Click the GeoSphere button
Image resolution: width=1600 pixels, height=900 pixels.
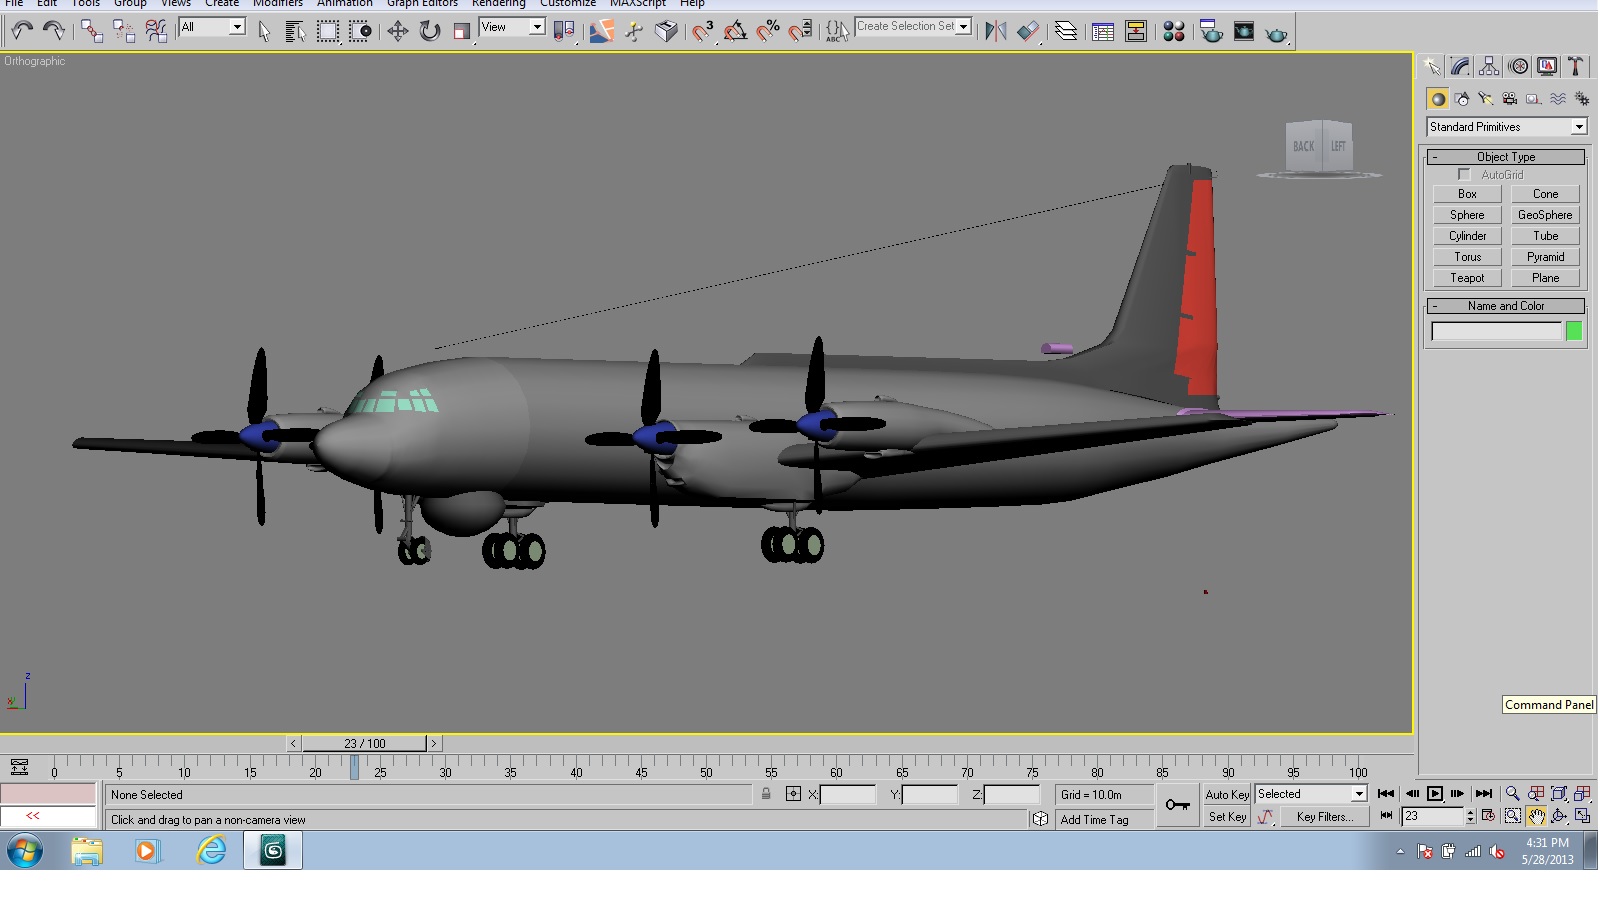pos(1545,215)
